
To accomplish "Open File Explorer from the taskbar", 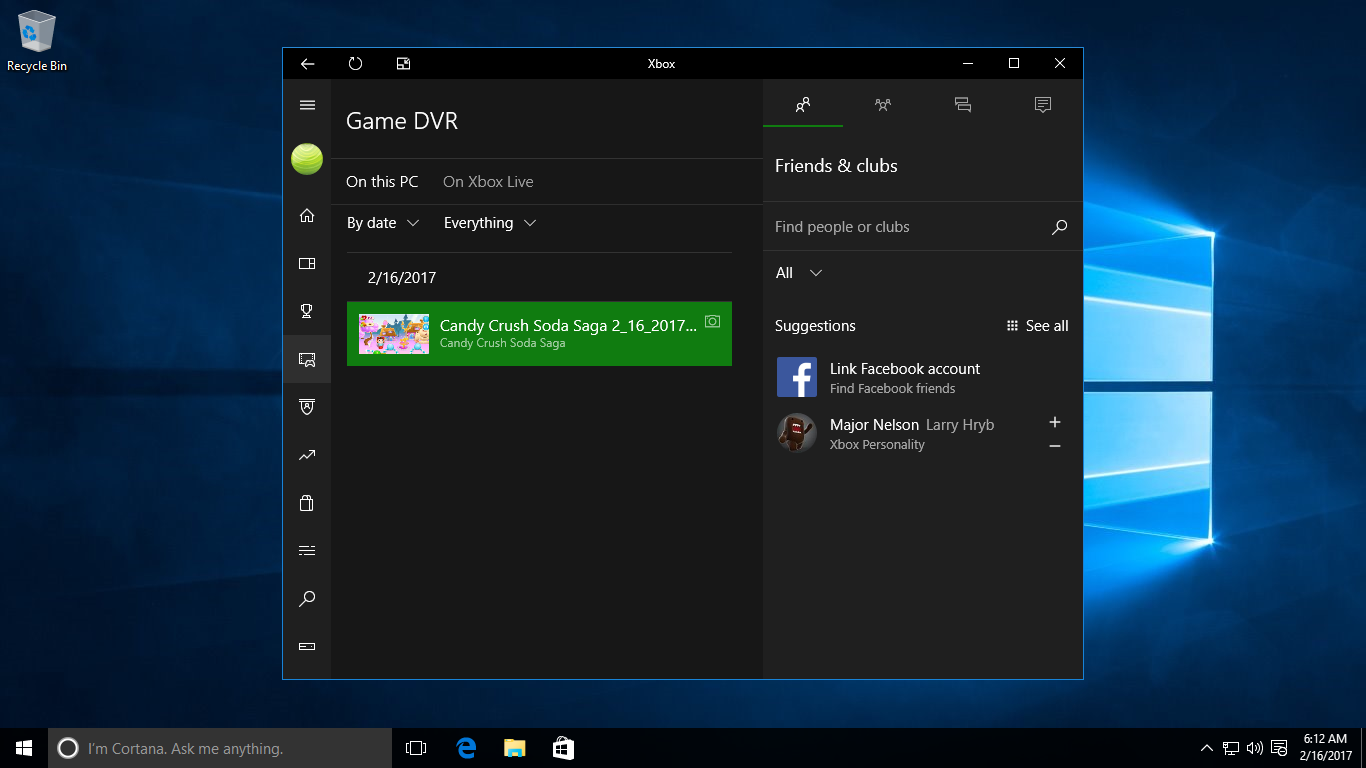I will click(x=514, y=748).
